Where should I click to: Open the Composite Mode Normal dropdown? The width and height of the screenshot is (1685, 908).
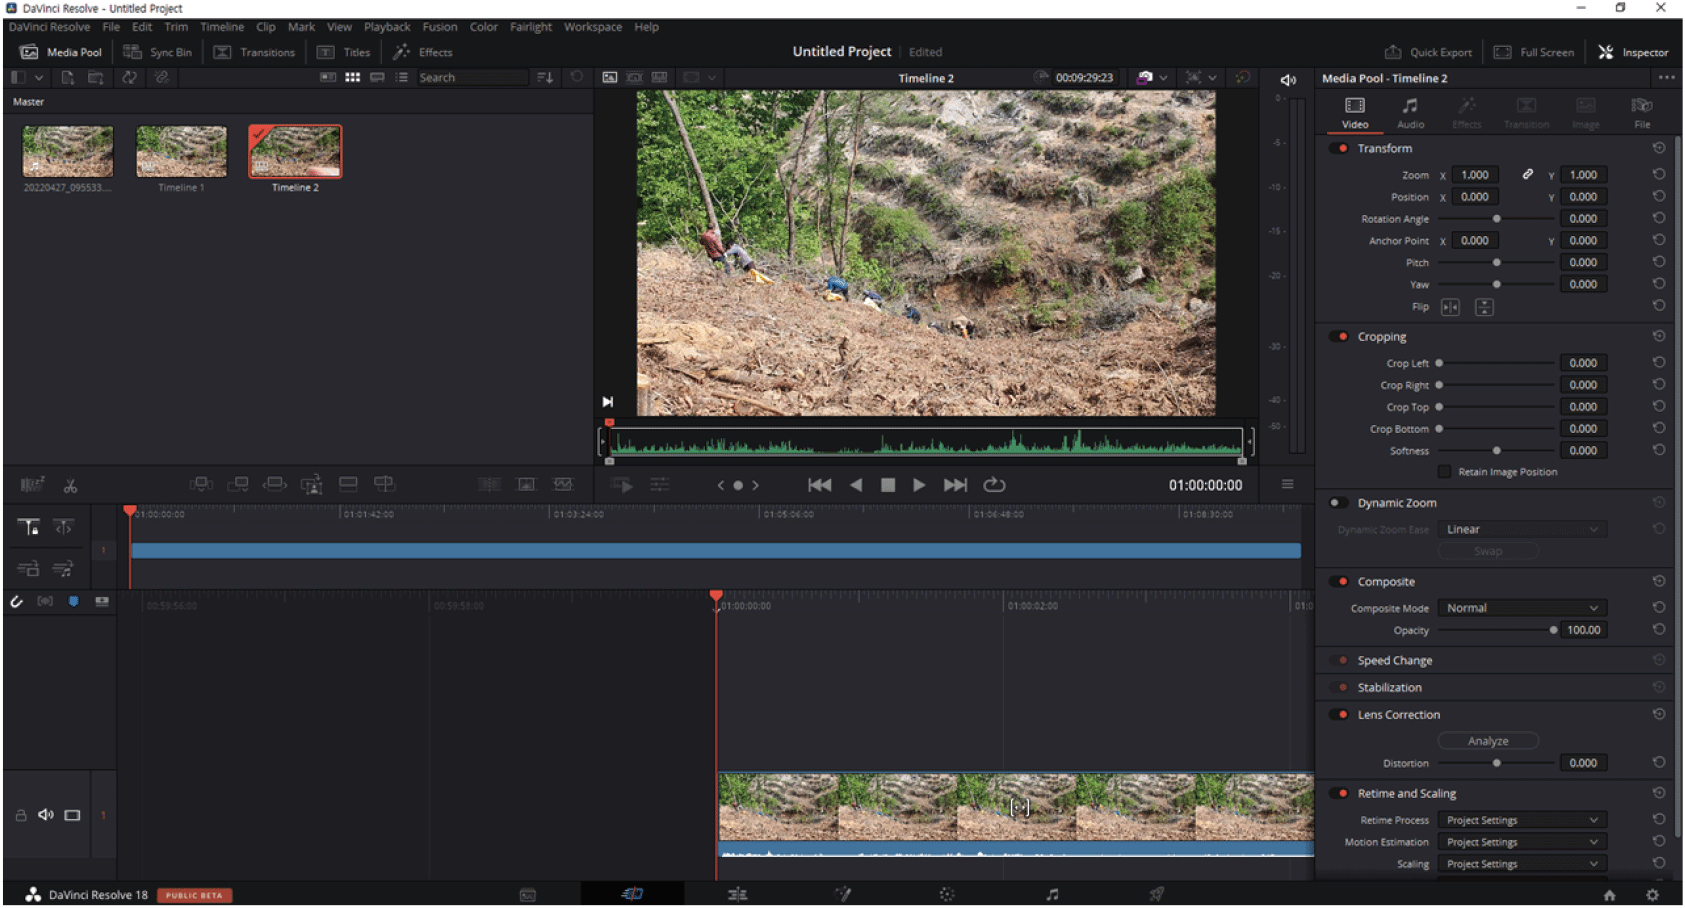[1522, 608]
